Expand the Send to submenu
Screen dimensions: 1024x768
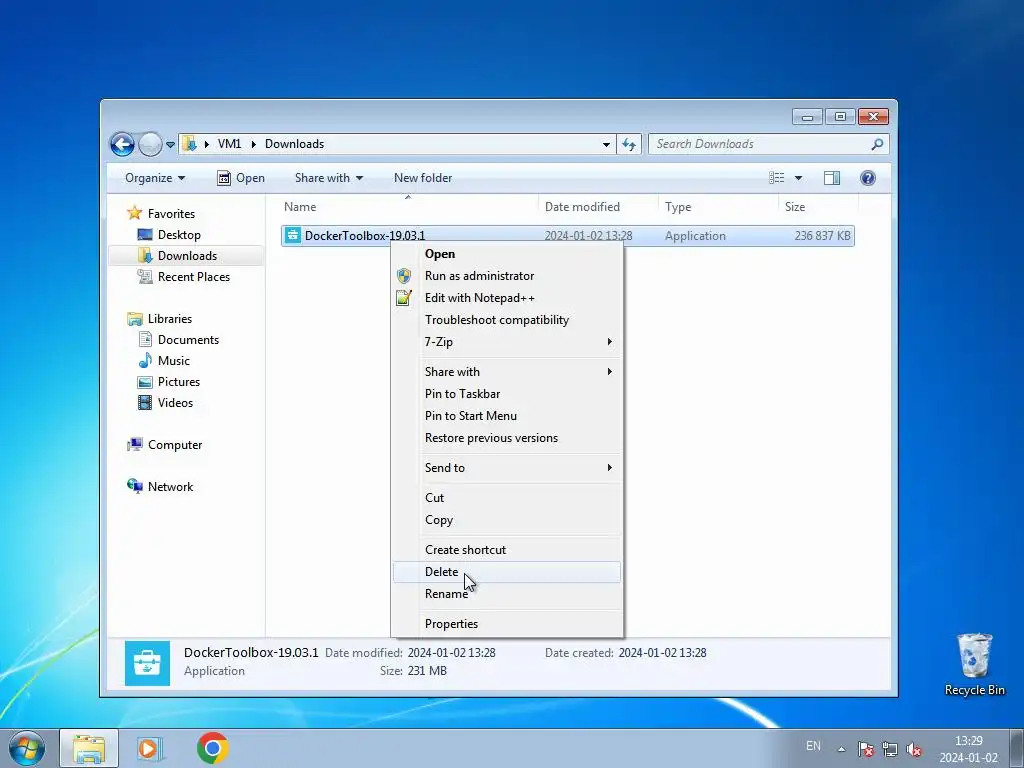507,468
